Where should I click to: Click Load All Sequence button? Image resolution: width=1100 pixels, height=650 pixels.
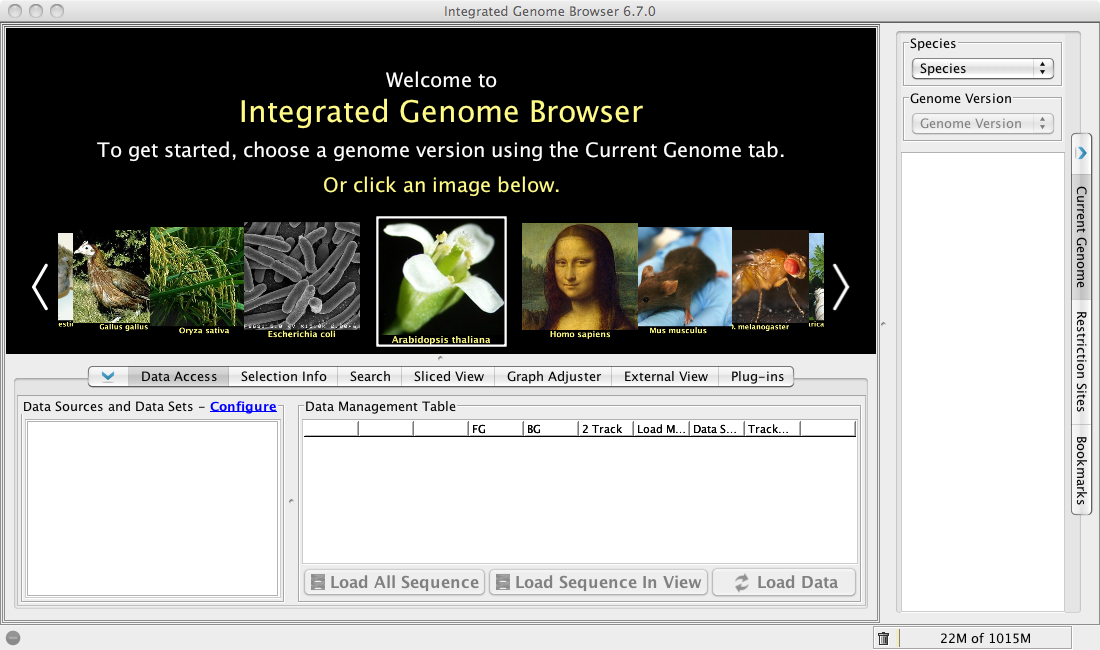click(x=395, y=582)
